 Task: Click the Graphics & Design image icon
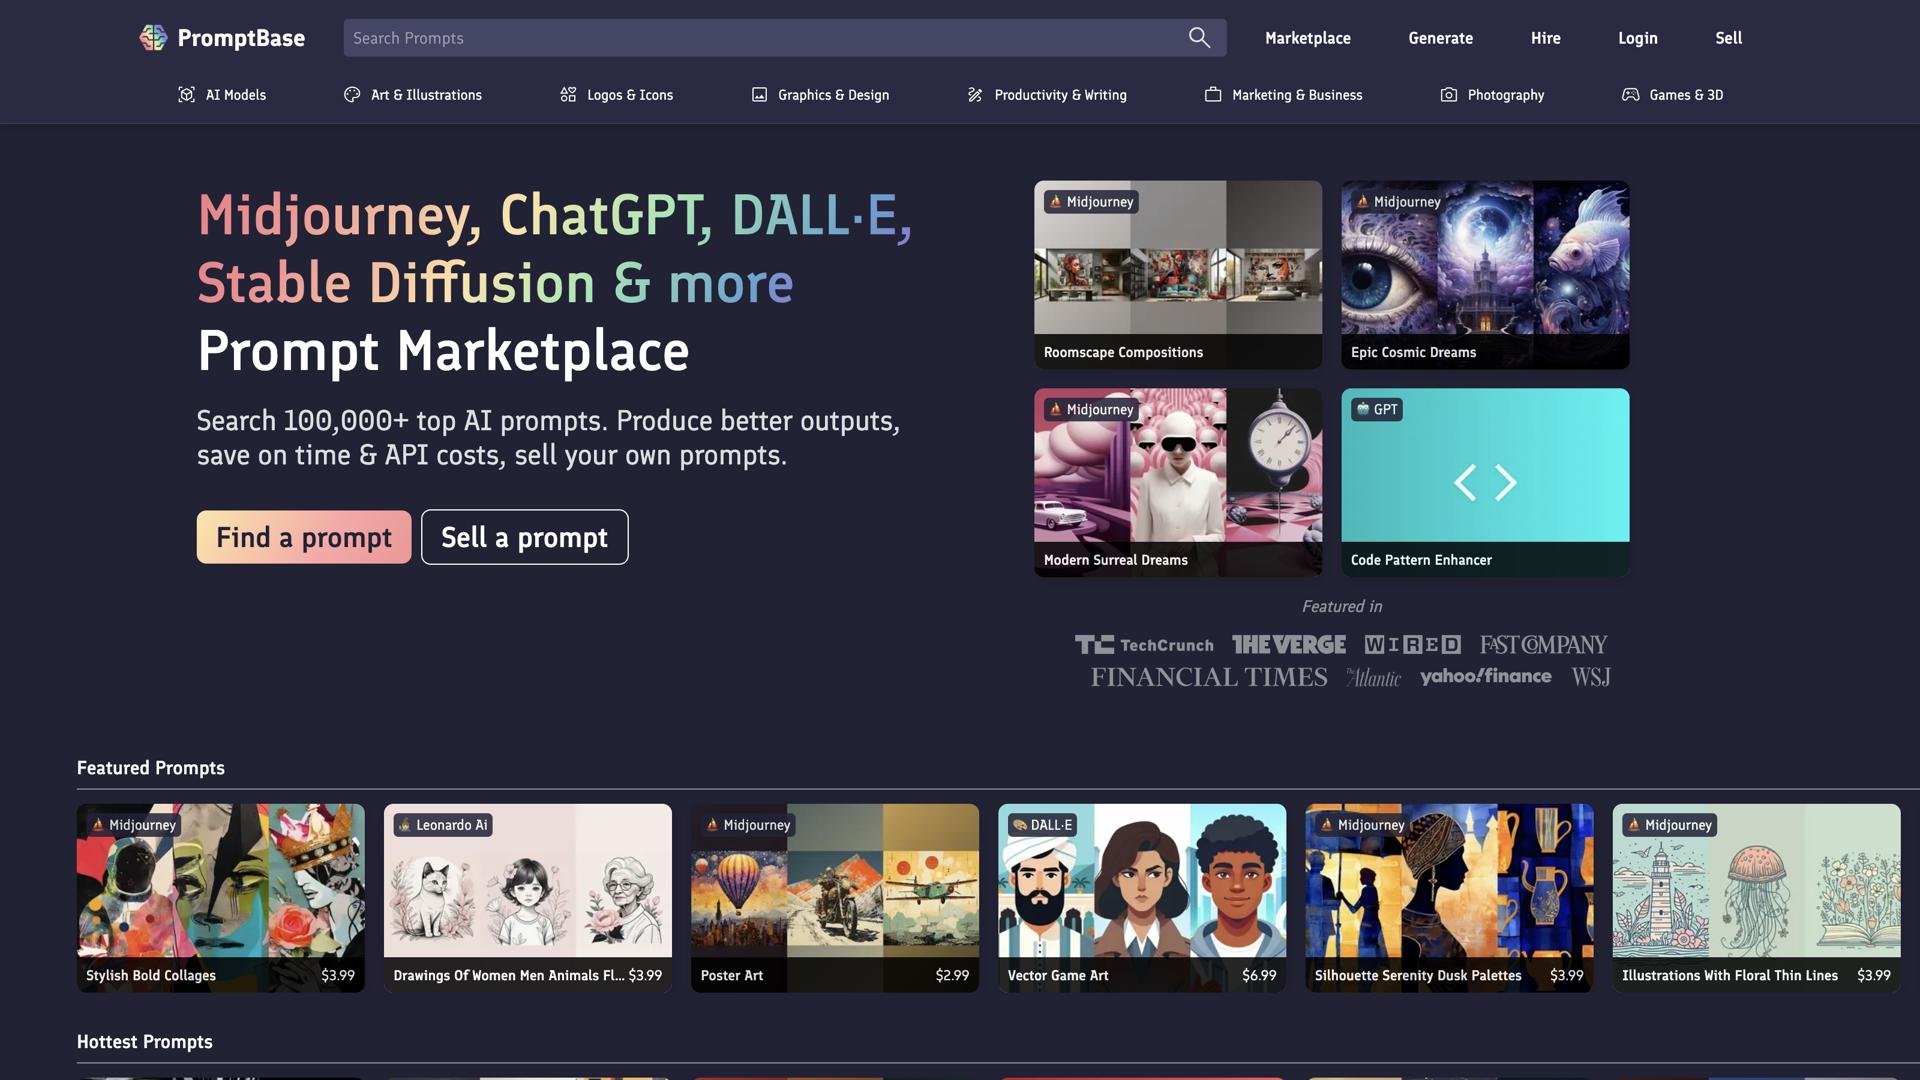759,95
